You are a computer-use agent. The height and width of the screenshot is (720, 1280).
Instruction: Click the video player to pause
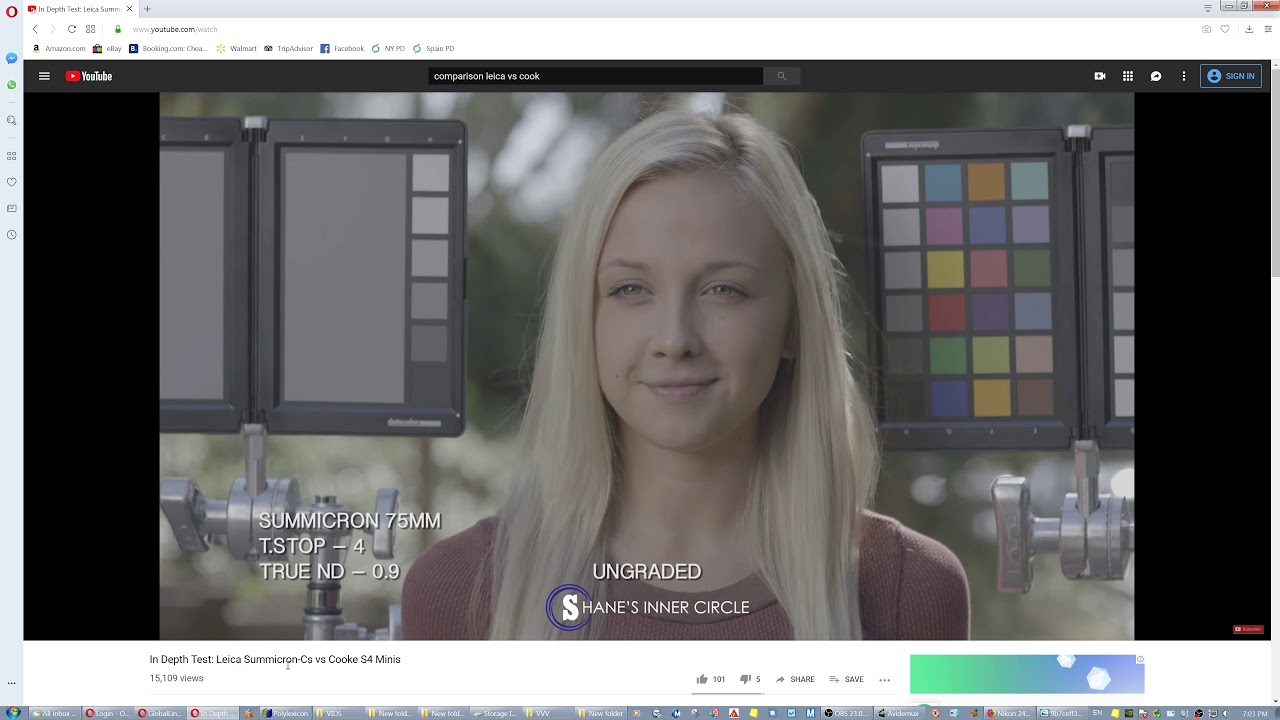[646, 366]
